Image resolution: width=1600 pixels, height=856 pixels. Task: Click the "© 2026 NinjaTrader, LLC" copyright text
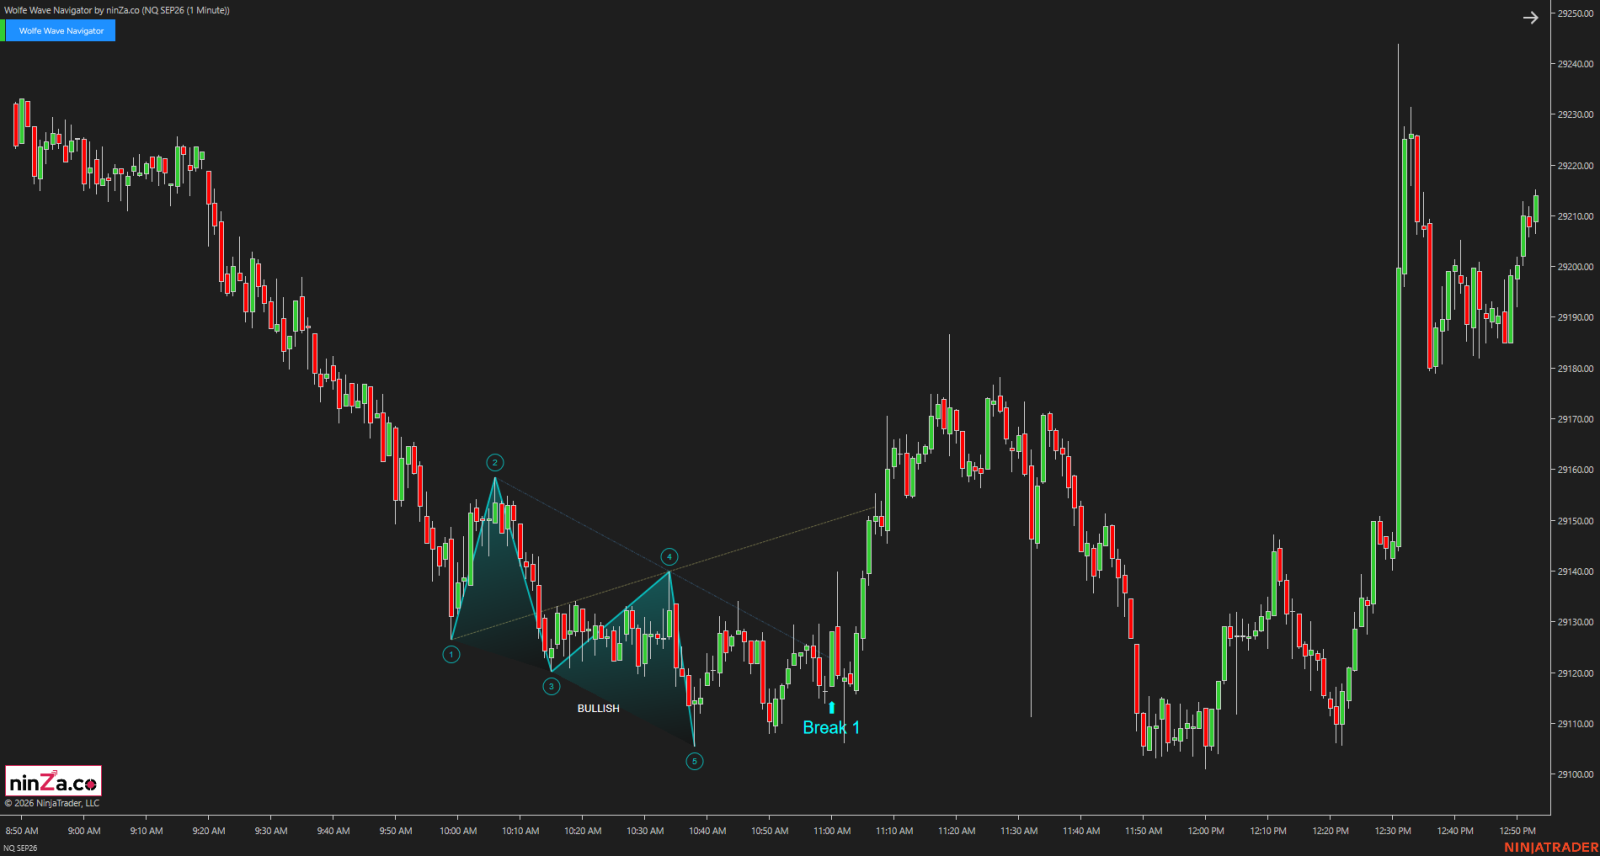(52, 803)
